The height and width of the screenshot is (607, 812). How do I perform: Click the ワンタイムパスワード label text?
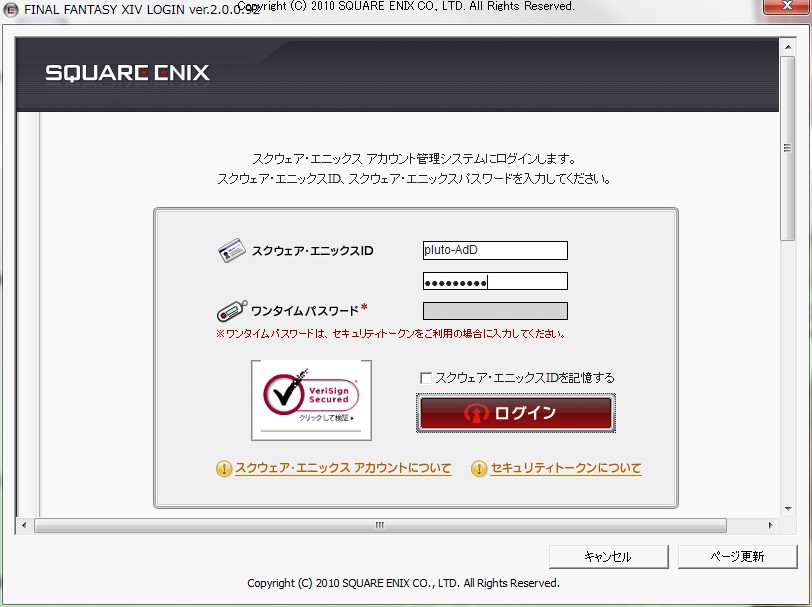tap(304, 311)
